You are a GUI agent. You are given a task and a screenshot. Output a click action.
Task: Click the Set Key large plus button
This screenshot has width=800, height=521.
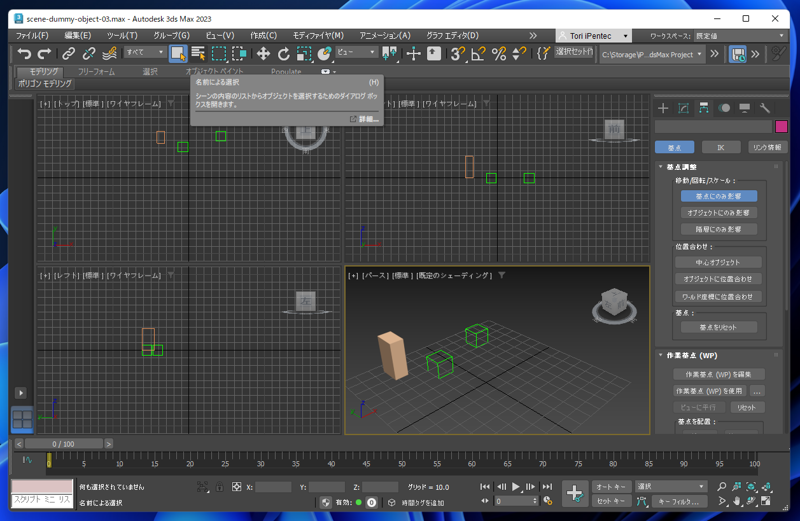[x=576, y=493]
